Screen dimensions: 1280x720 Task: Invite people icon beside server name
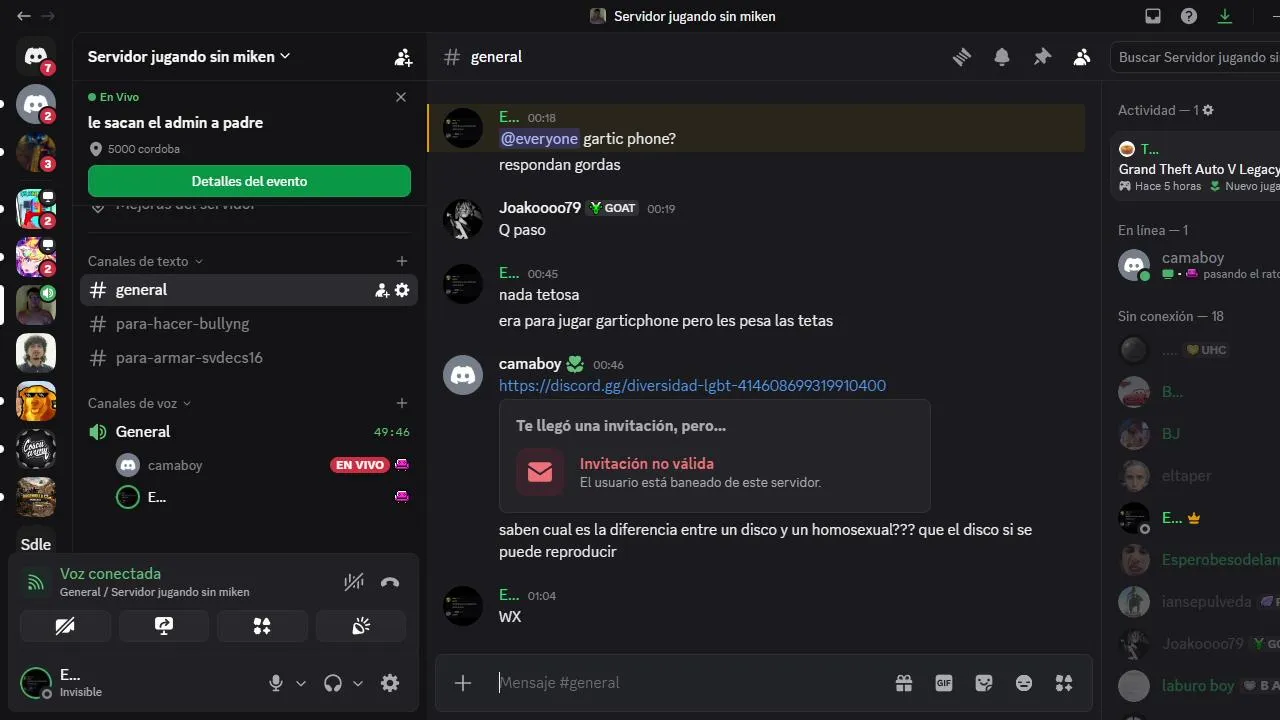(x=403, y=57)
